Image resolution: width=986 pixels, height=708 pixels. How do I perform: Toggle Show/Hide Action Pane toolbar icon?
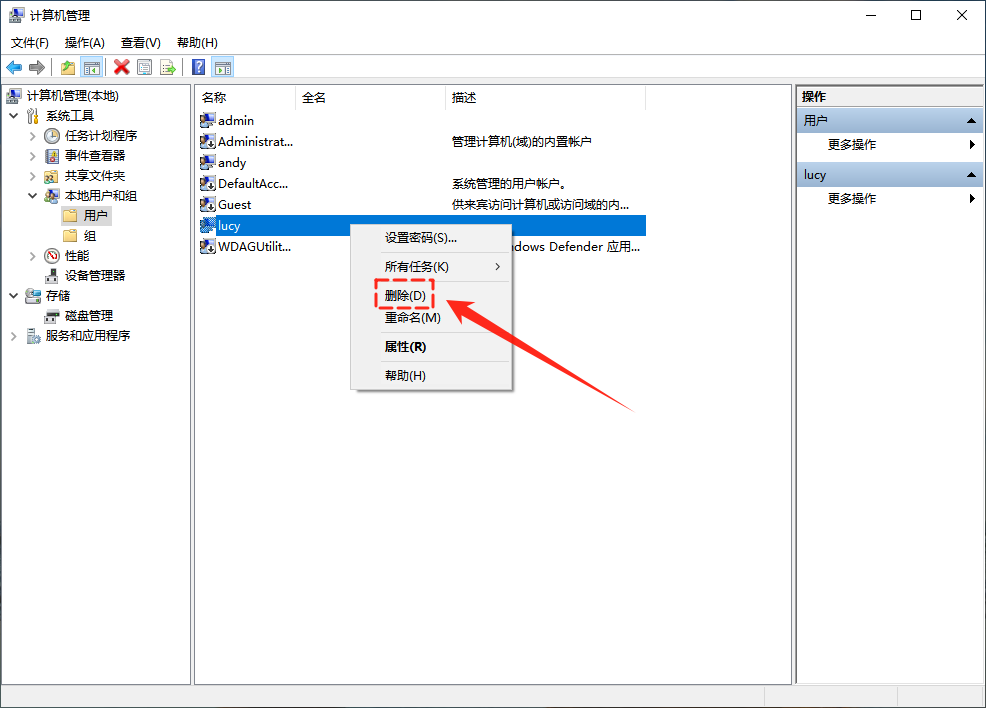(x=223, y=67)
